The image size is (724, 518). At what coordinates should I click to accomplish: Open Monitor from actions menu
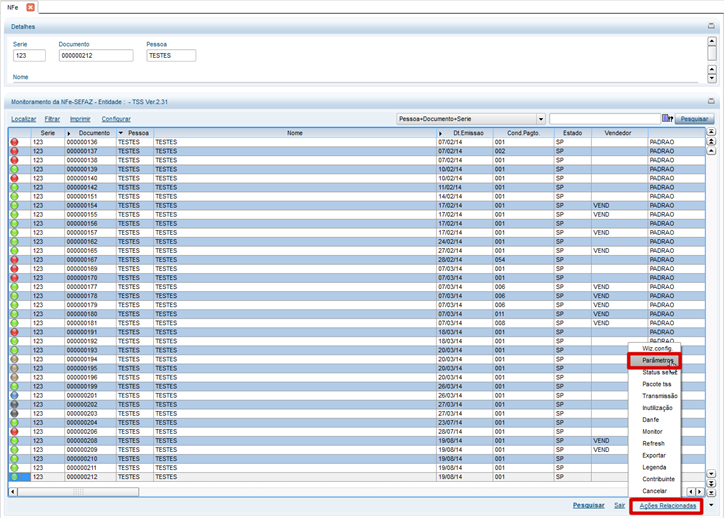(652, 432)
